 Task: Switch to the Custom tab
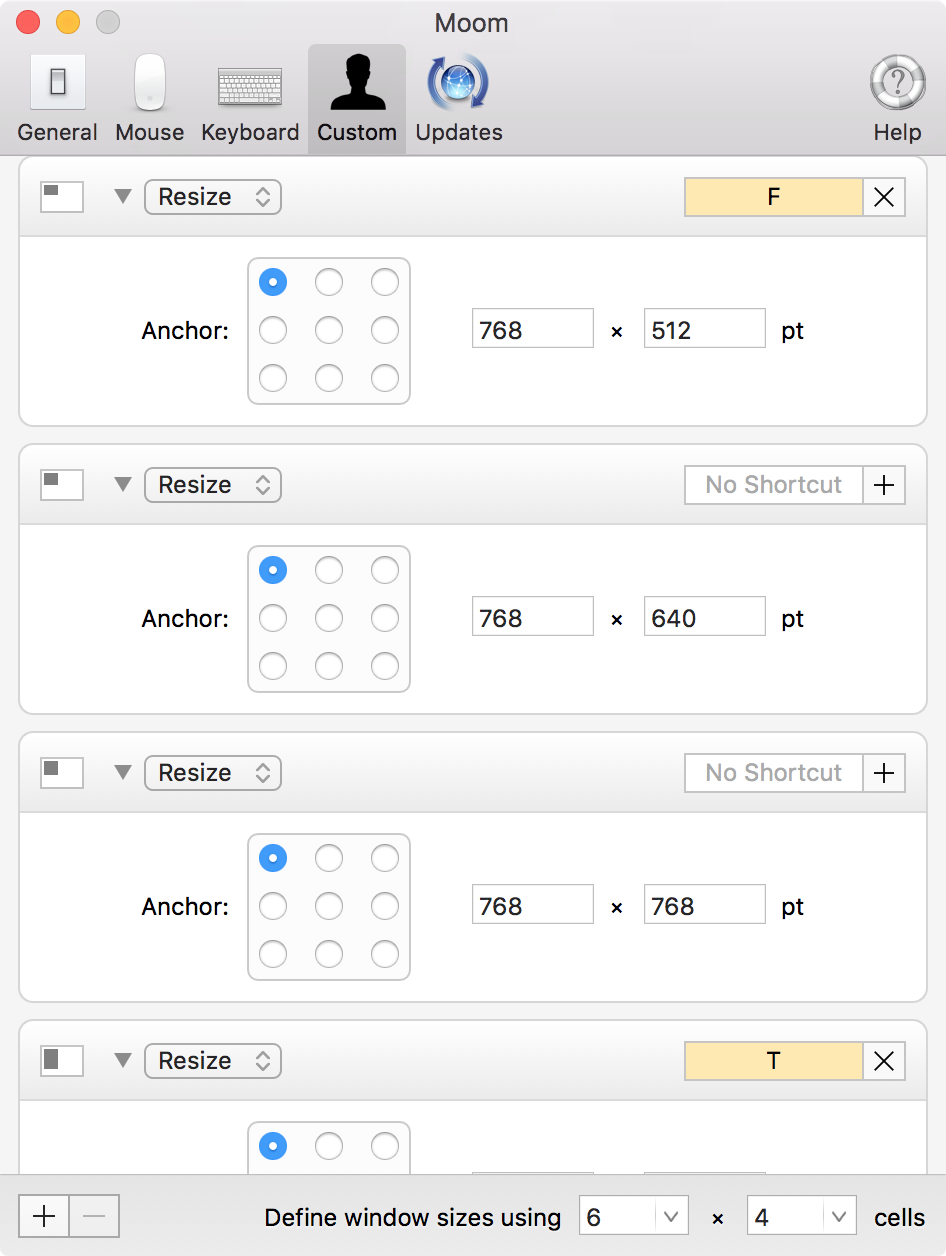[x=357, y=99]
